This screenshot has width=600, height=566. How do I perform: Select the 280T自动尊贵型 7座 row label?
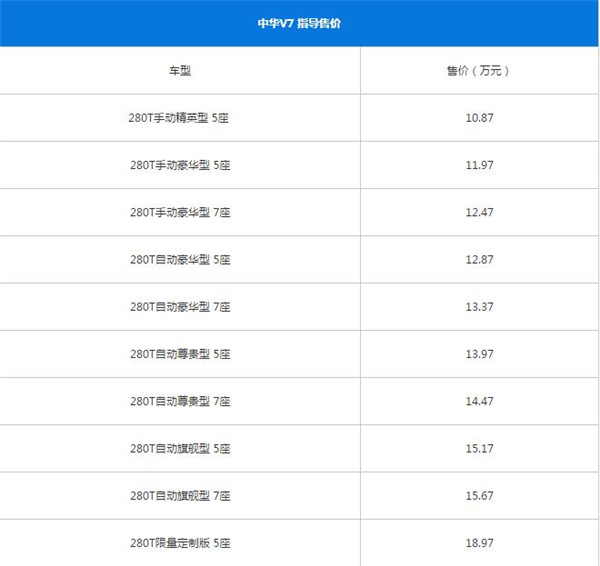(180, 401)
